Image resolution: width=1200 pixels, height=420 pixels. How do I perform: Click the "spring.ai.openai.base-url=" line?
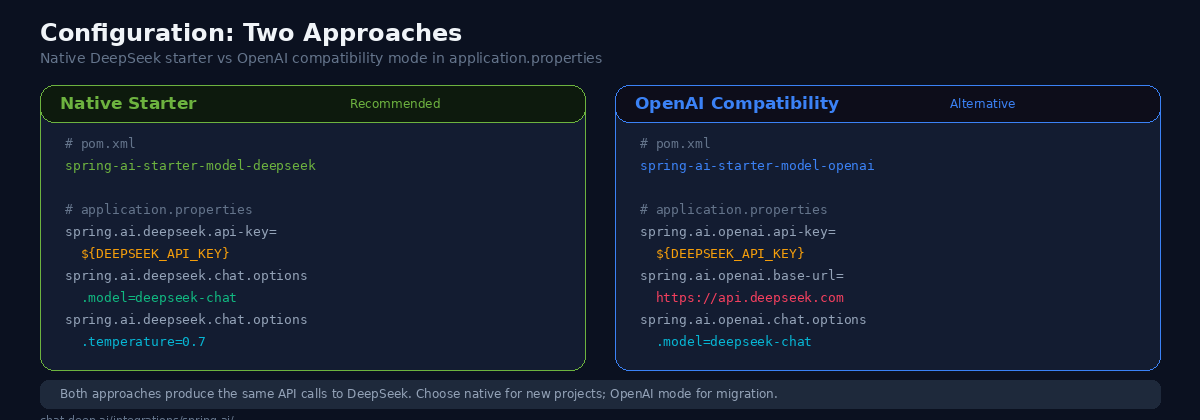[x=742, y=276]
